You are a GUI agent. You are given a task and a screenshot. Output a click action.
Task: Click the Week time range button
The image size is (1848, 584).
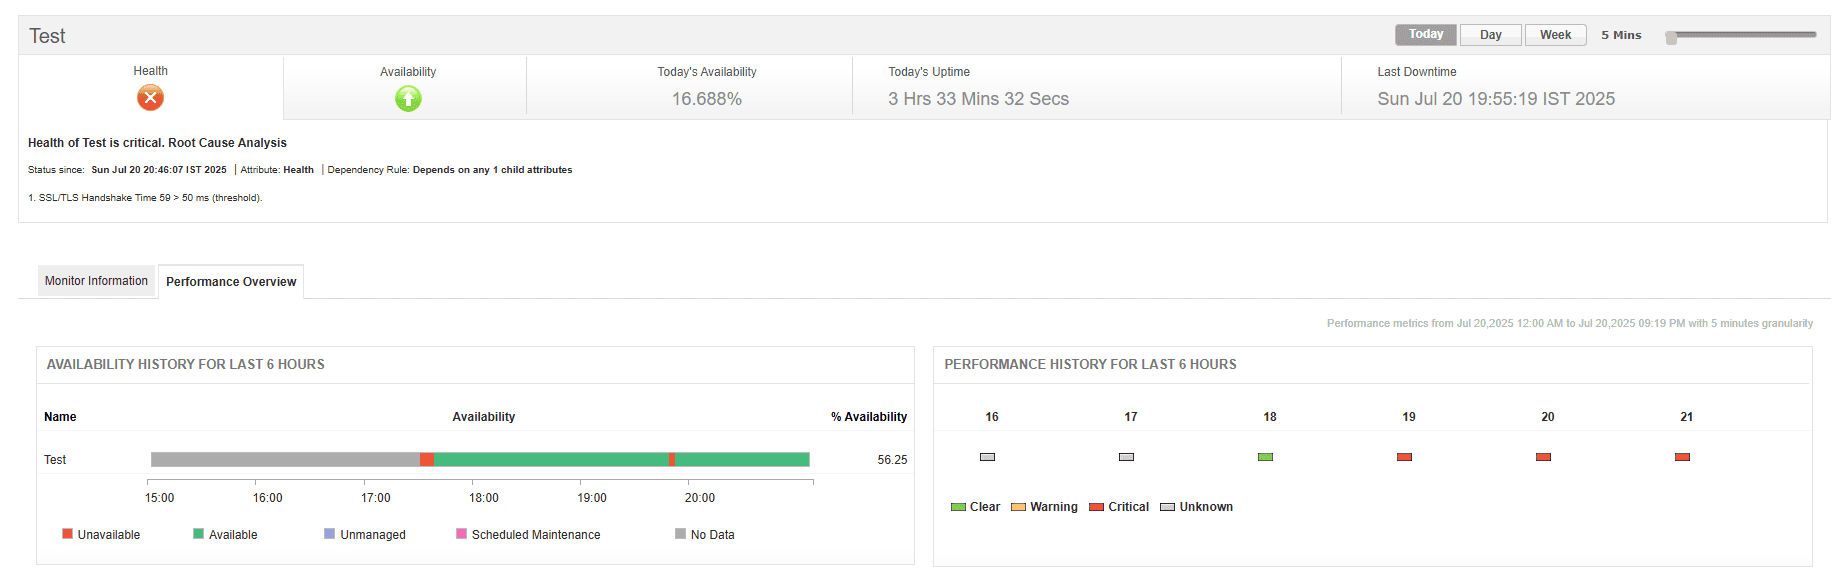click(x=1555, y=33)
